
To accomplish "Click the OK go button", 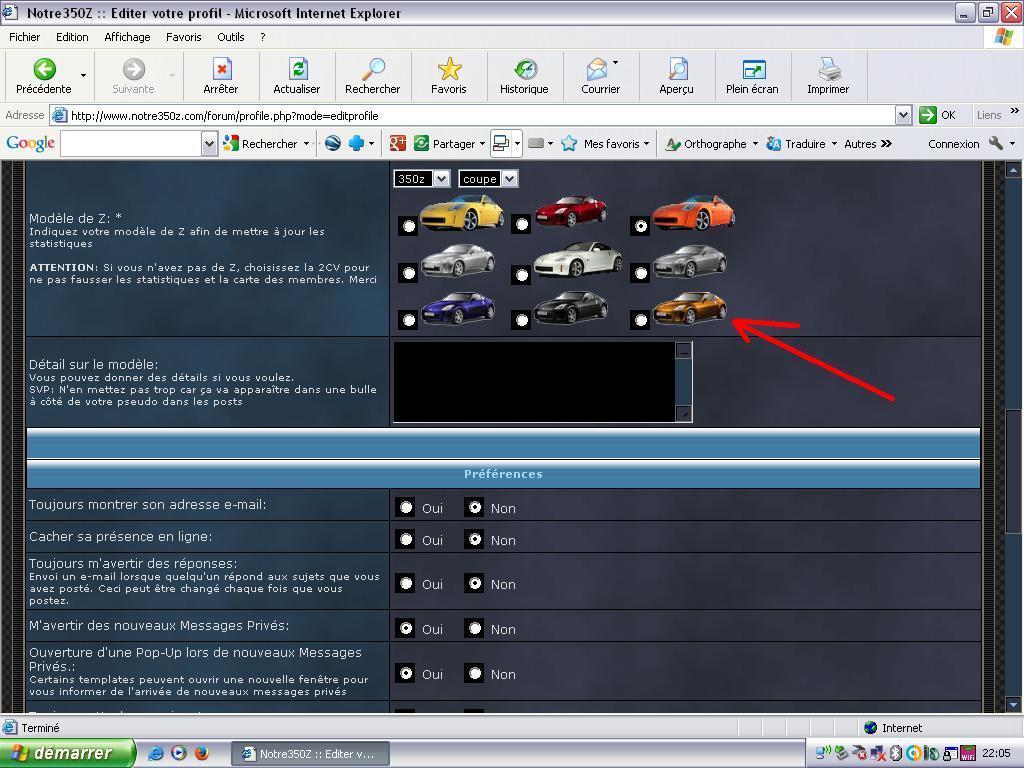I will pyautogui.click(x=937, y=115).
